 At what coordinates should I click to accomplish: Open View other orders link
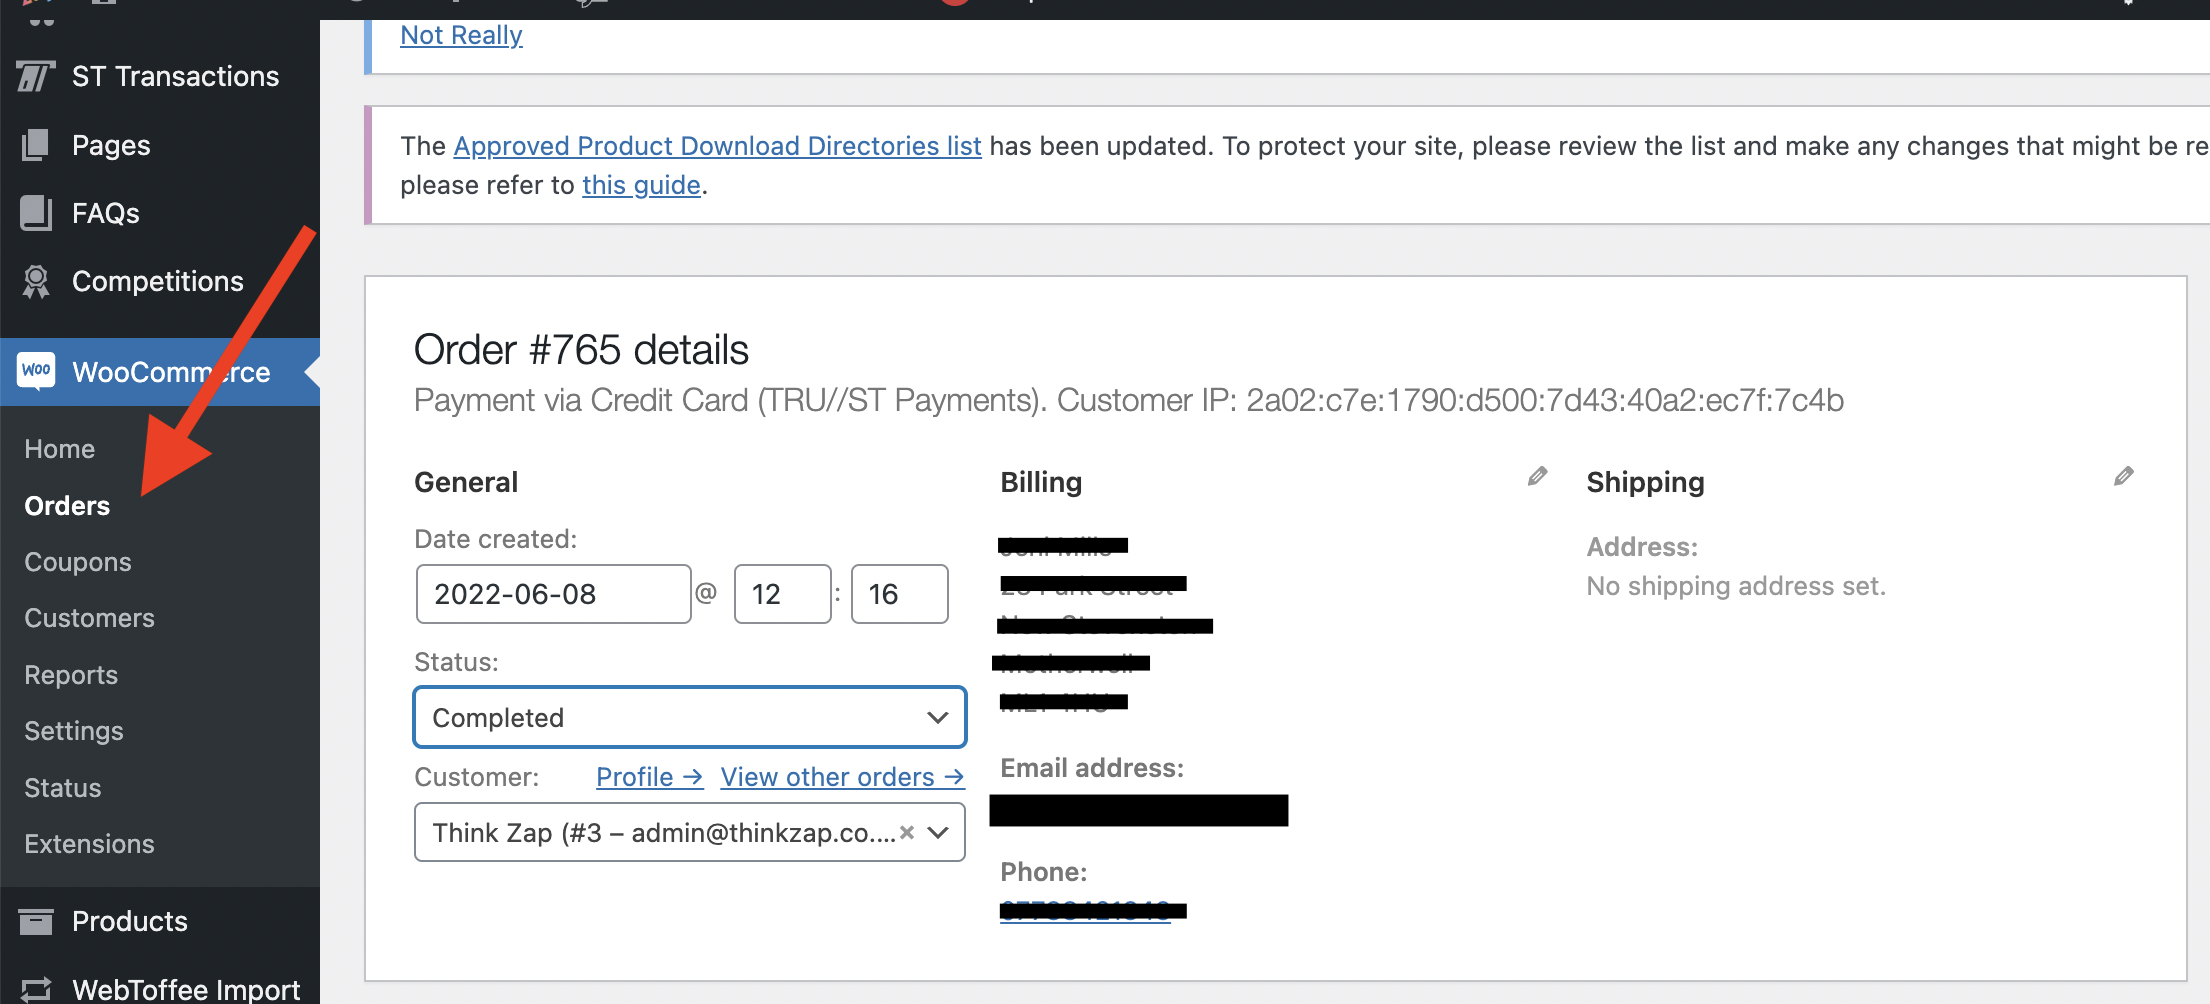[842, 777]
